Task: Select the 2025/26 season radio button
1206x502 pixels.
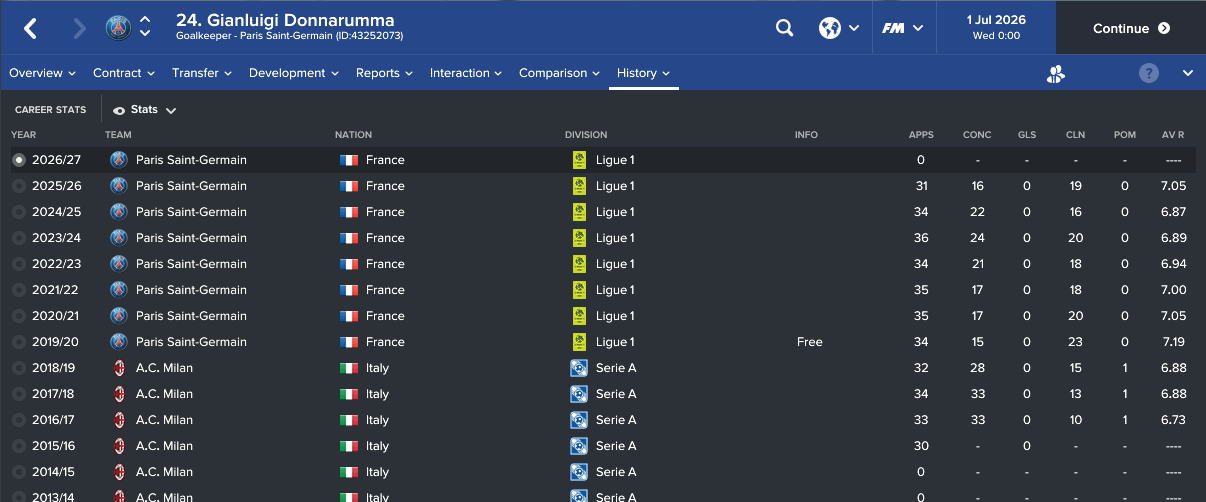Action: [x=18, y=186]
